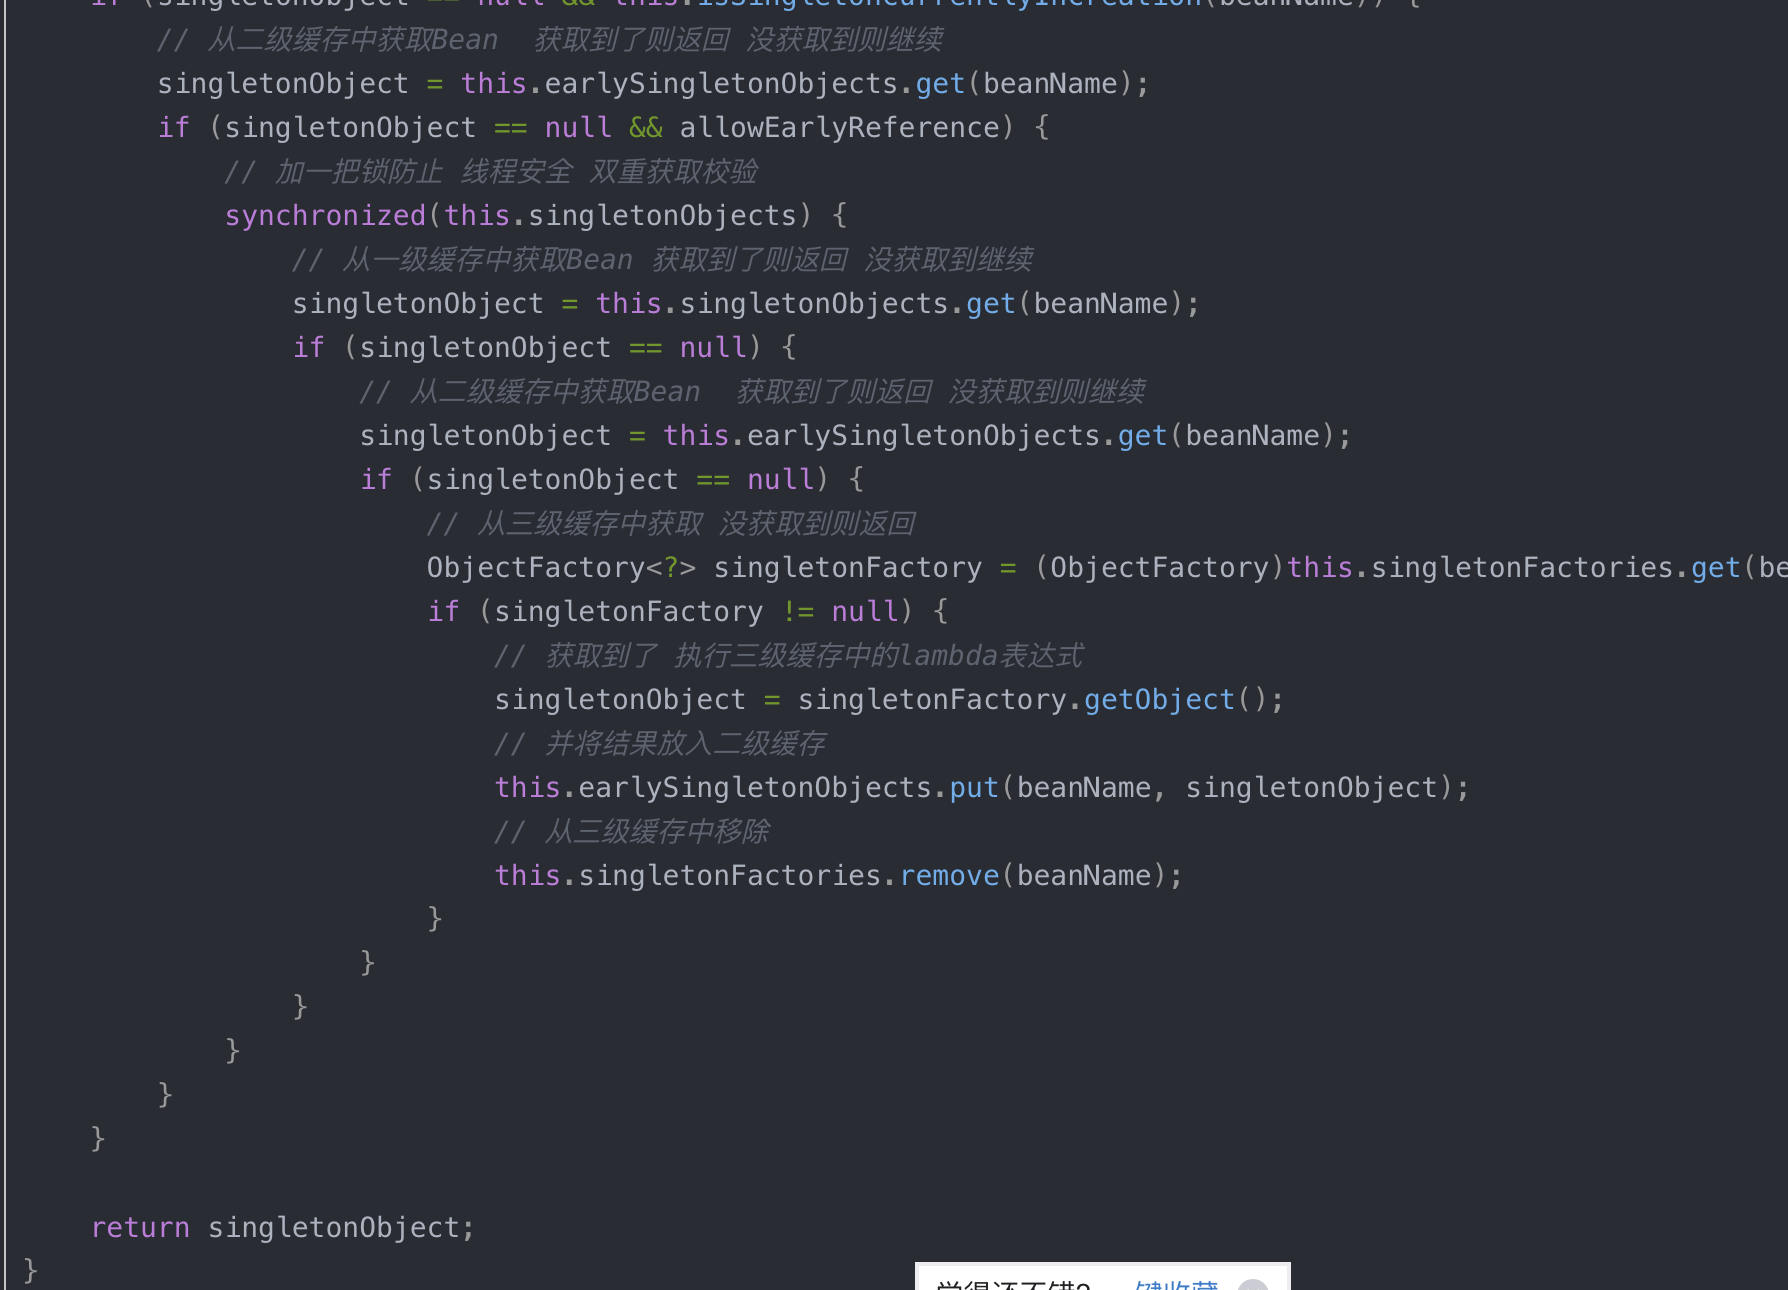Click the allowEarlyReference variable
This screenshot has width=1788, height=1290.
tap(839, 128)
